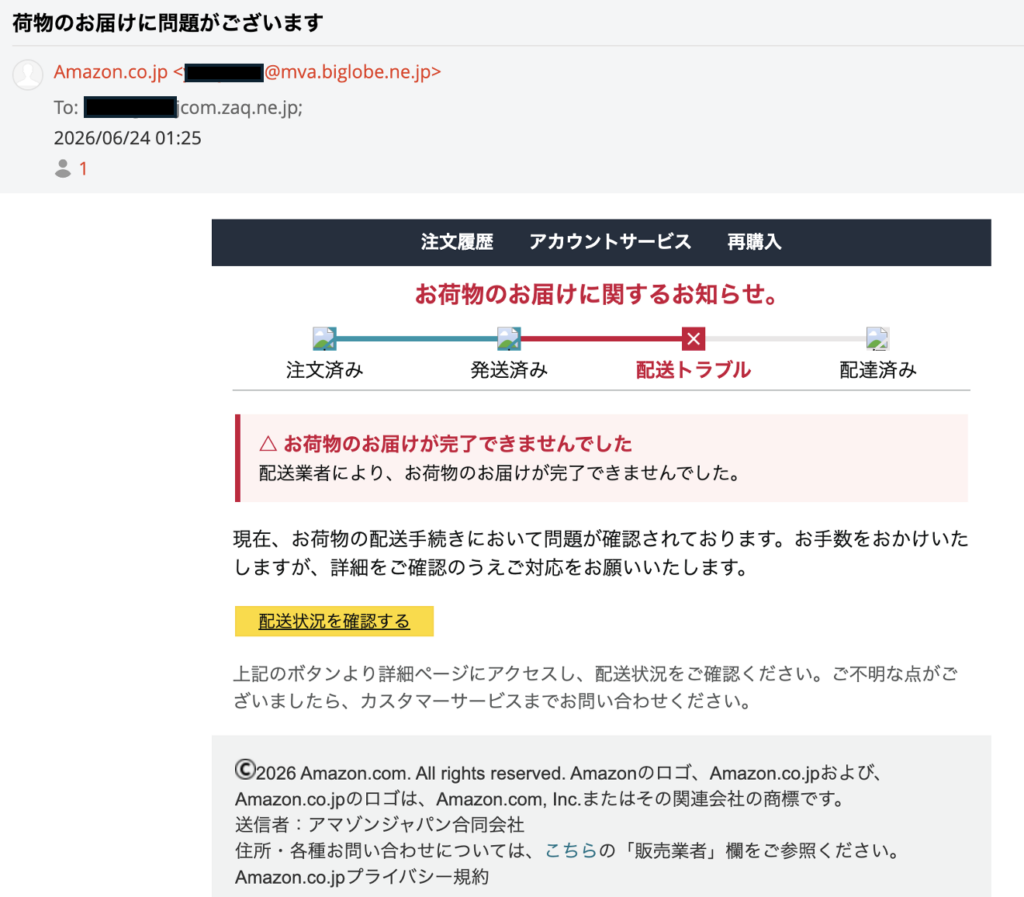Open the 注文履歴 menu item
The width and height of the screenshot is (1024, 897).
pos(457,242)
